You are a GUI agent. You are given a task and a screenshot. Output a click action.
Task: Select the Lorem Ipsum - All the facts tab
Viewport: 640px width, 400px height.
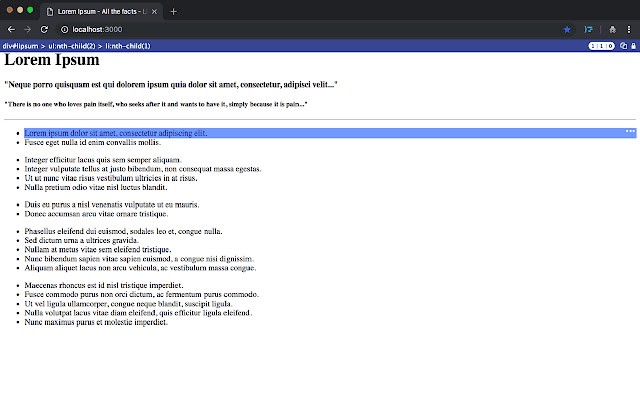(101, 12)
